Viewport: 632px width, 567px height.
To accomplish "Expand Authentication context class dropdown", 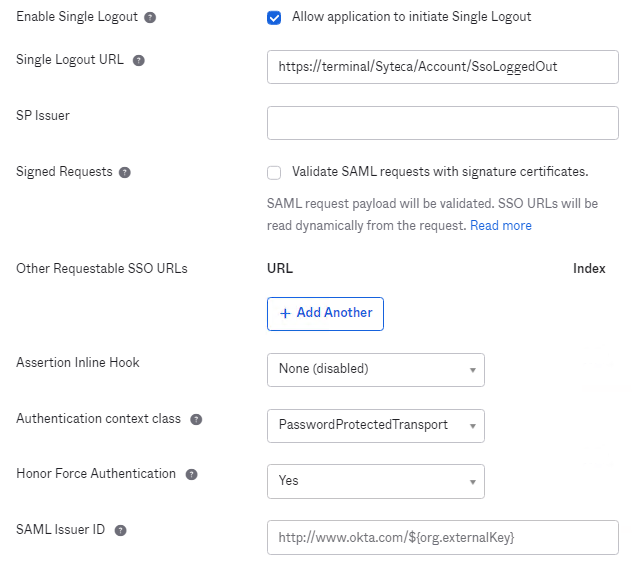I will tap(375, 425).
